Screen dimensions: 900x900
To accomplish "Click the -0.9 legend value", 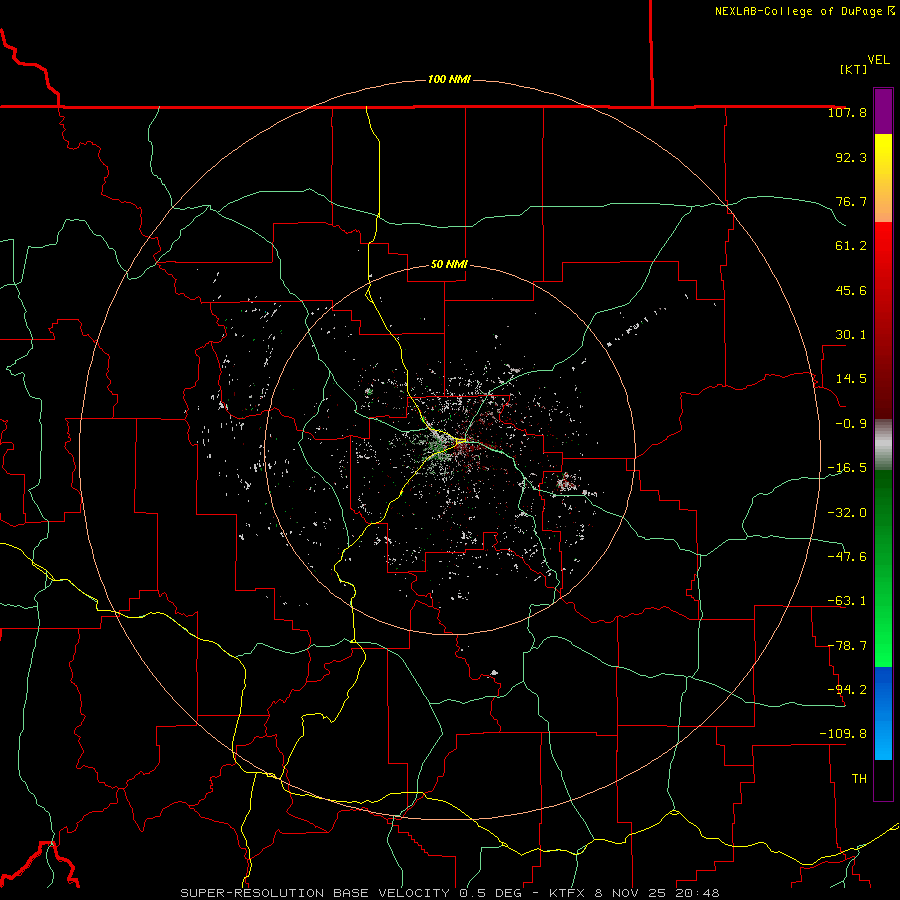I will pyautogui.click(x=851, y=424).
